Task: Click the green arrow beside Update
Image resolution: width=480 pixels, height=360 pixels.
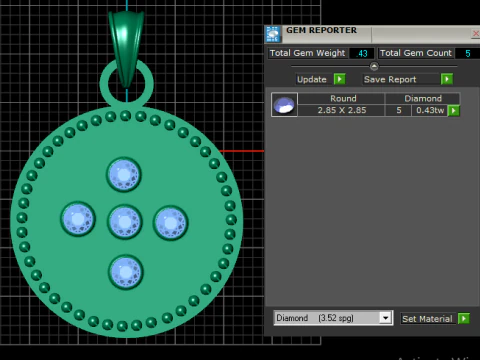Action: coord(340,79)
